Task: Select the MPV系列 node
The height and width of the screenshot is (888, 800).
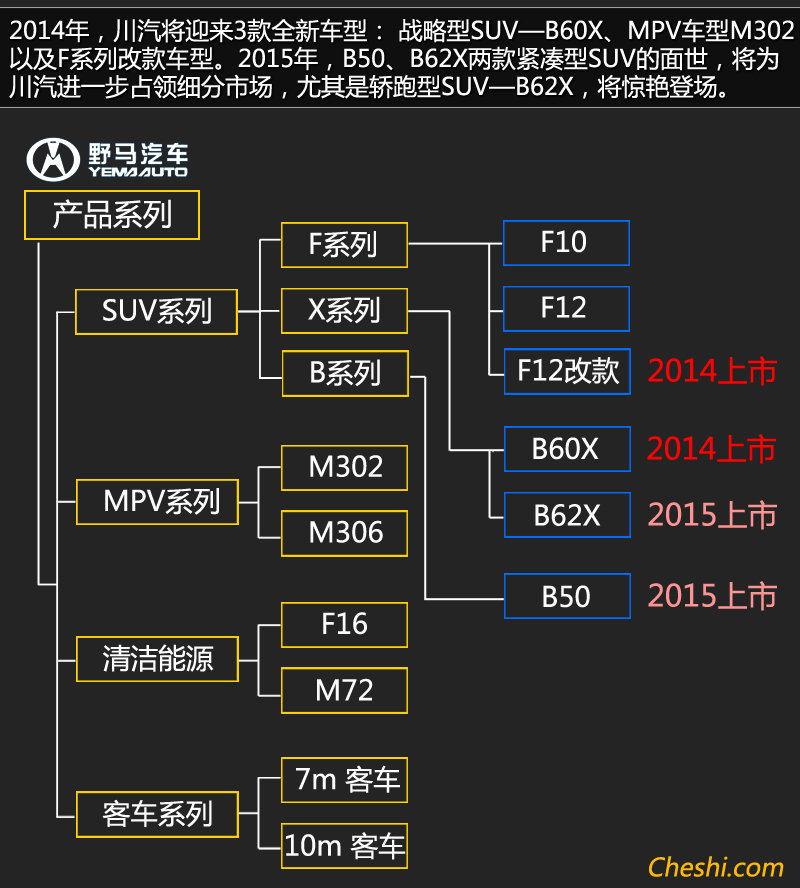Action: (x=157, y=502)
